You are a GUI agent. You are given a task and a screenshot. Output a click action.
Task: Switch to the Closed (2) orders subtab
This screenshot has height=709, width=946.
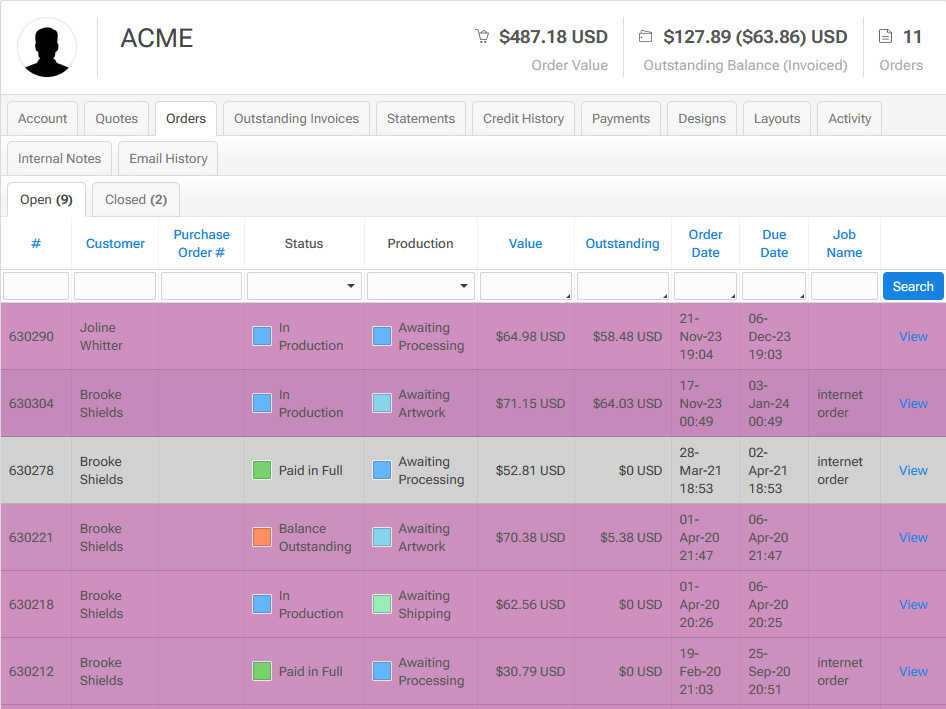click(x=136, y=200)
